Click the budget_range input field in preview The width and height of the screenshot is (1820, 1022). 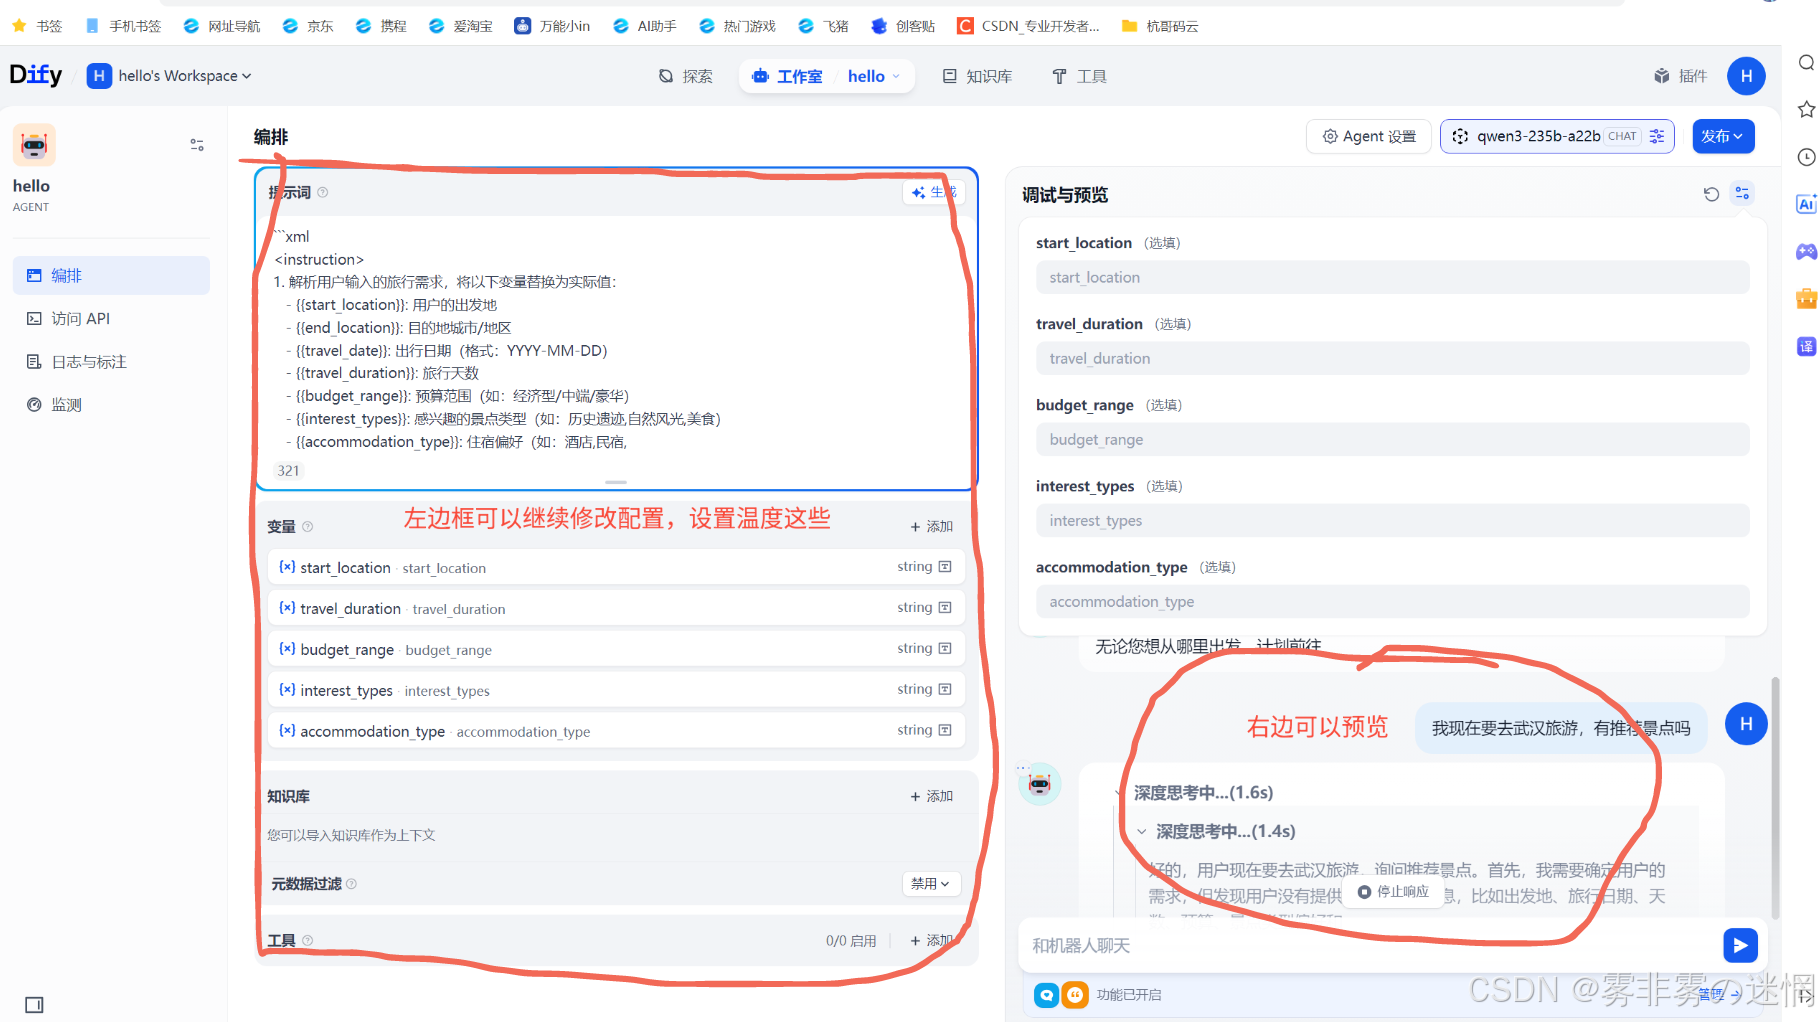click(x=1392, y=439)
